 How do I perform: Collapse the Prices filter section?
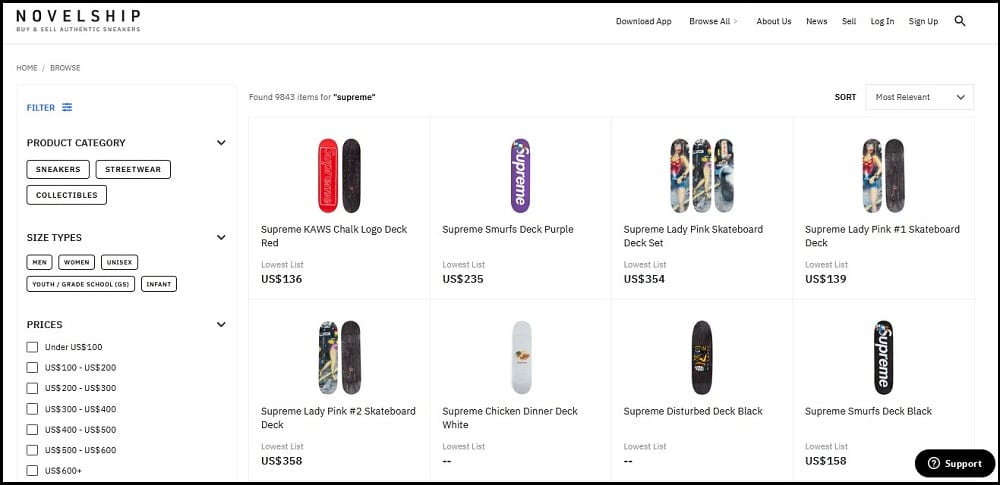pyautogui.click(x=221, y=324)
